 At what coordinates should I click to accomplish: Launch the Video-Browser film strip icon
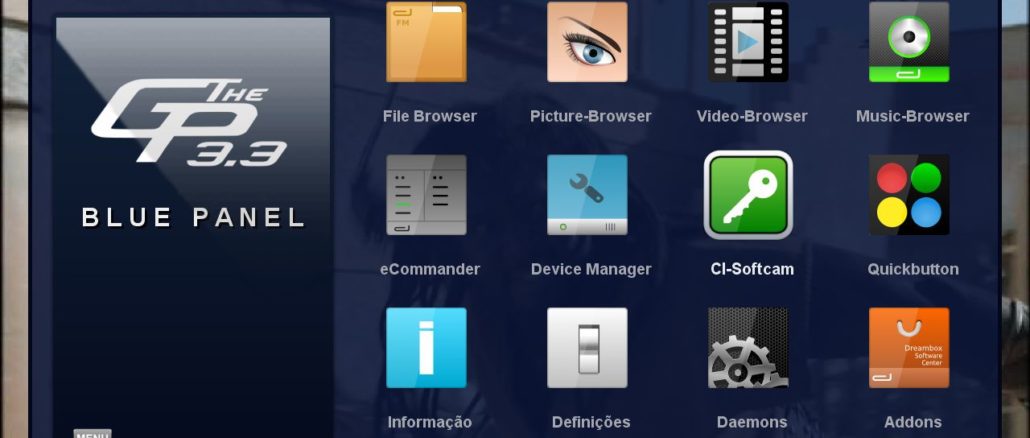click(x=748, y=41)
